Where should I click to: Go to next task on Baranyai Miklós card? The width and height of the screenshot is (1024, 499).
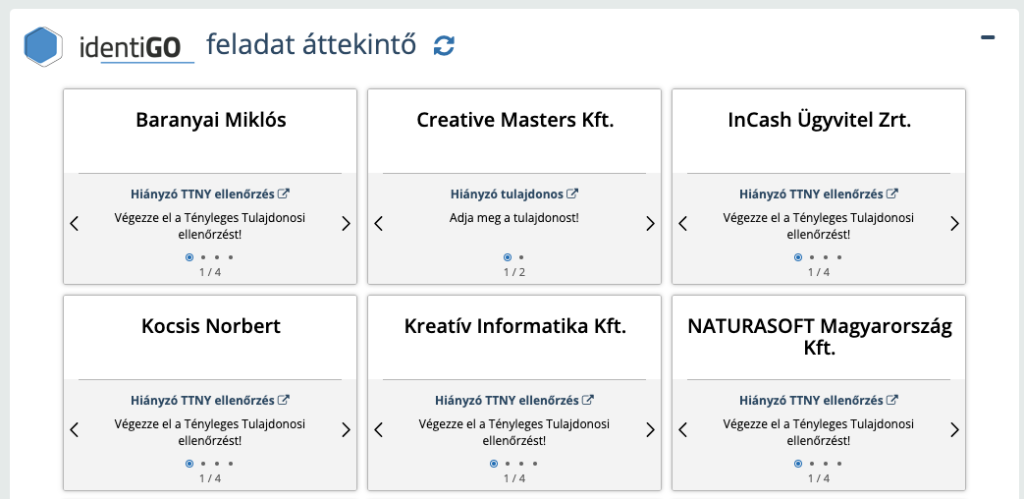click(x=346, y=224)
